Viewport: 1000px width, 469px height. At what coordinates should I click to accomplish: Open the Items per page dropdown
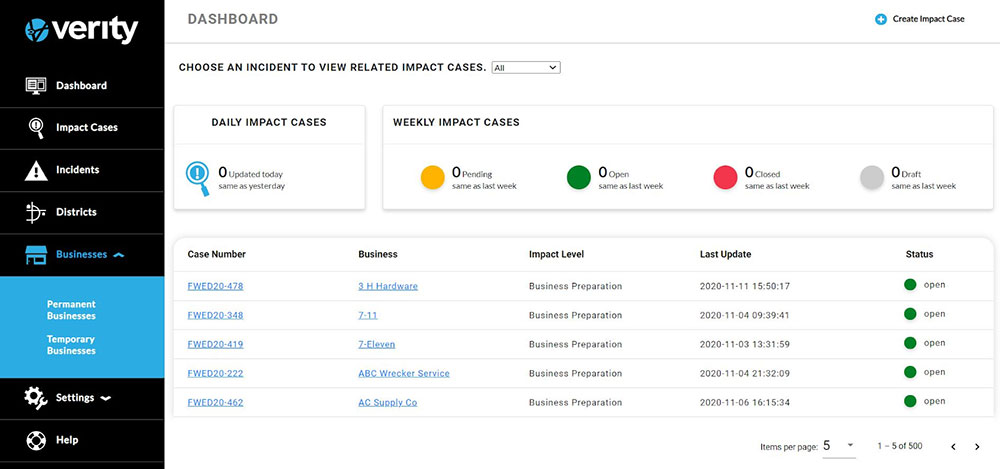[839, 445]
